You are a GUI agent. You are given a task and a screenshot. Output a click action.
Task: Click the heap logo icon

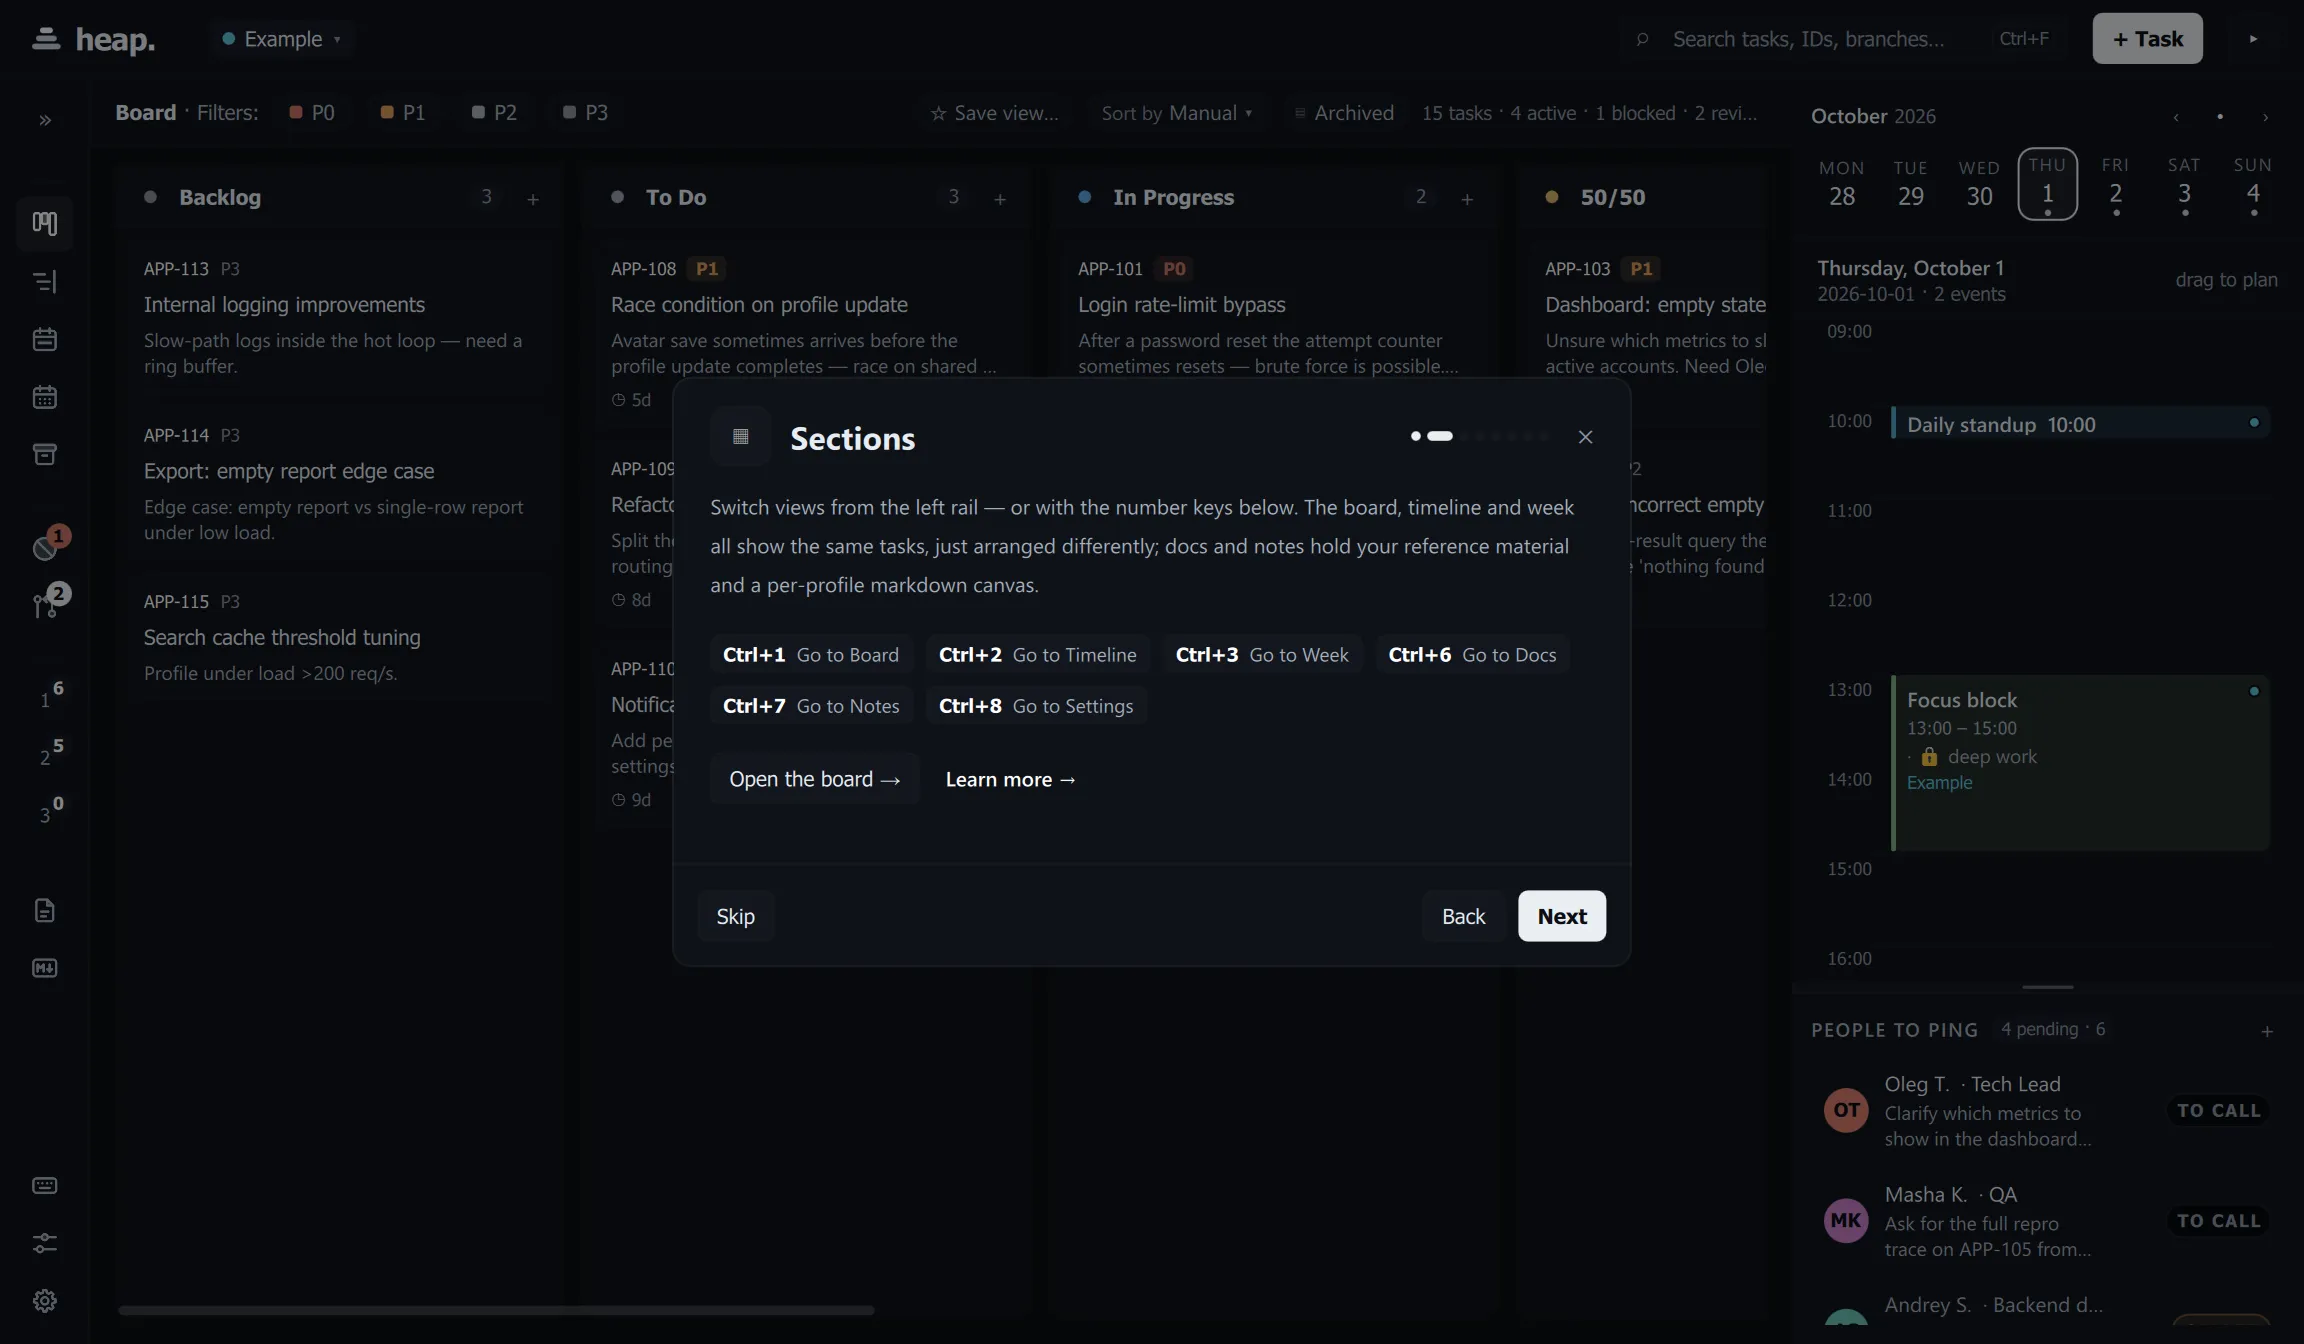(46, 39)
